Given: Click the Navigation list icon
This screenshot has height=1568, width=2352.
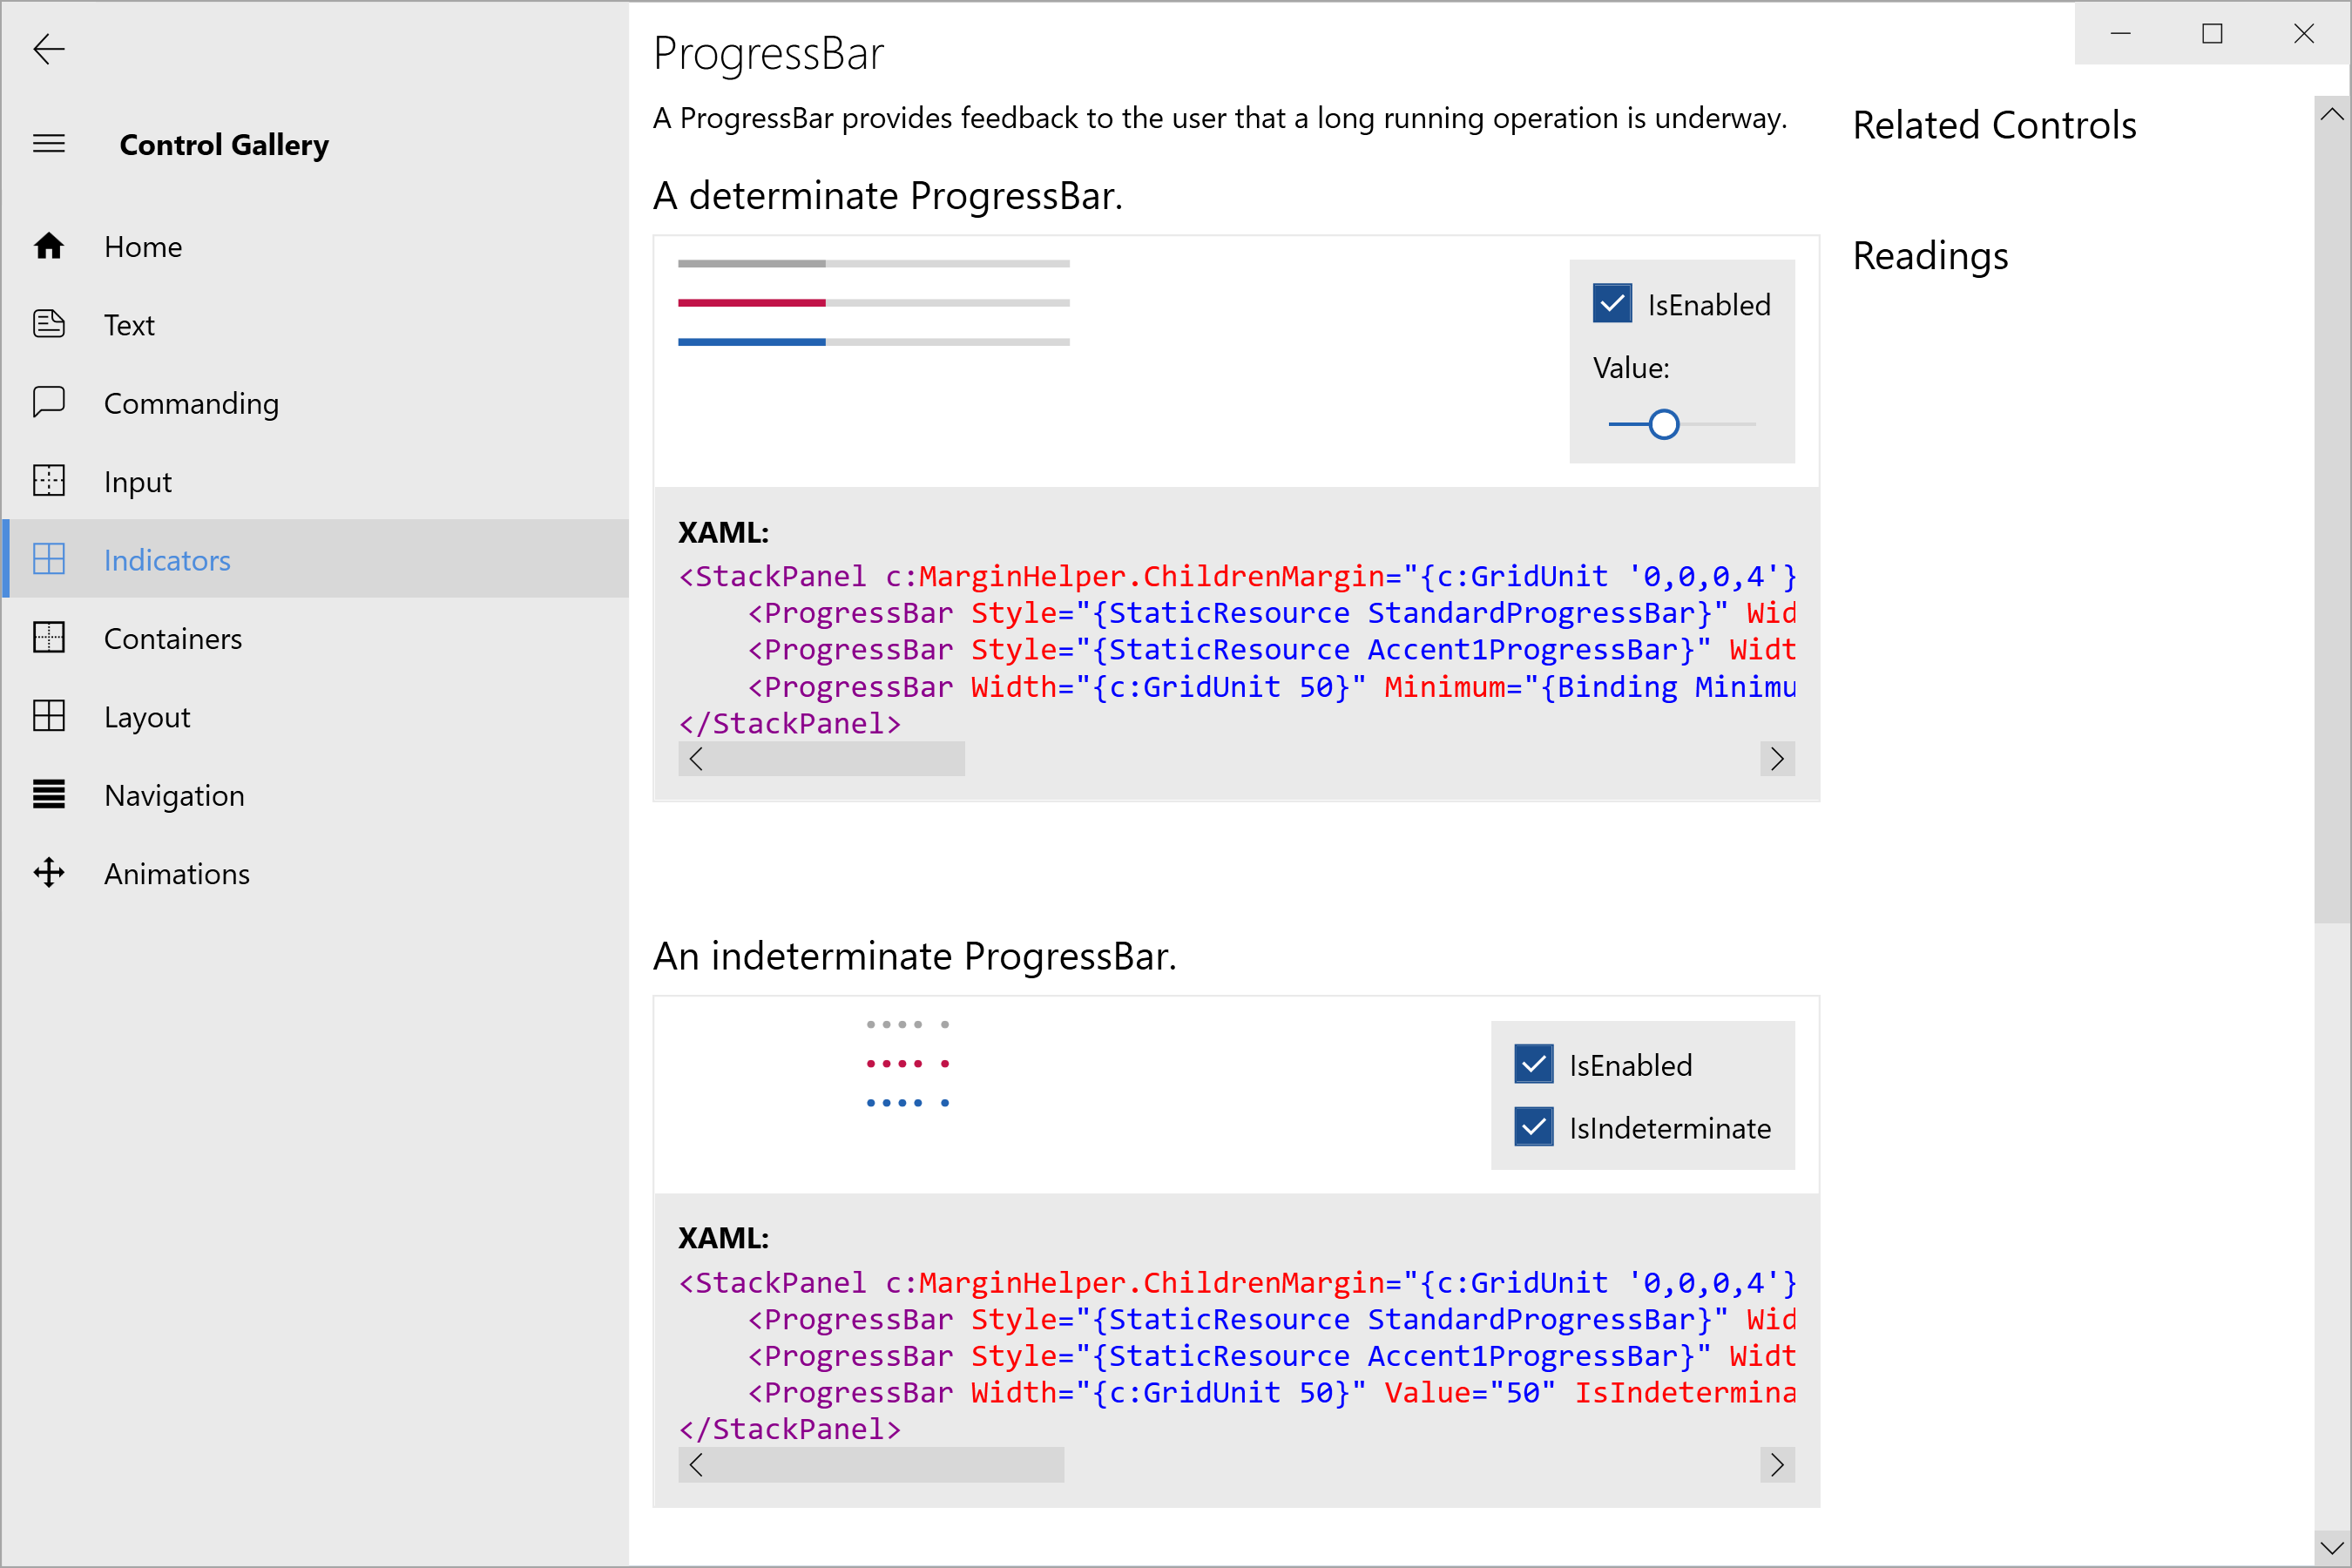Looking at the screenshot, I should coord(48,795).
